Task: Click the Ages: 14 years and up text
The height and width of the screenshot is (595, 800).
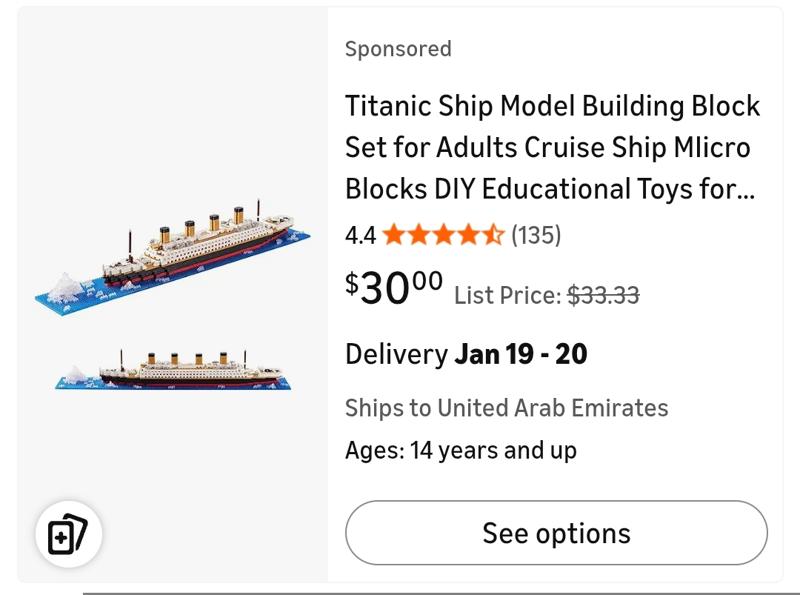Action: tap(461, 450)
